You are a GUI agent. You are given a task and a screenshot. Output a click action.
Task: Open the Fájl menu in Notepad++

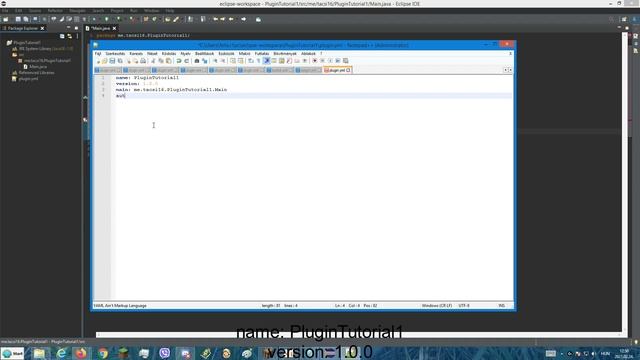point(98,53)
